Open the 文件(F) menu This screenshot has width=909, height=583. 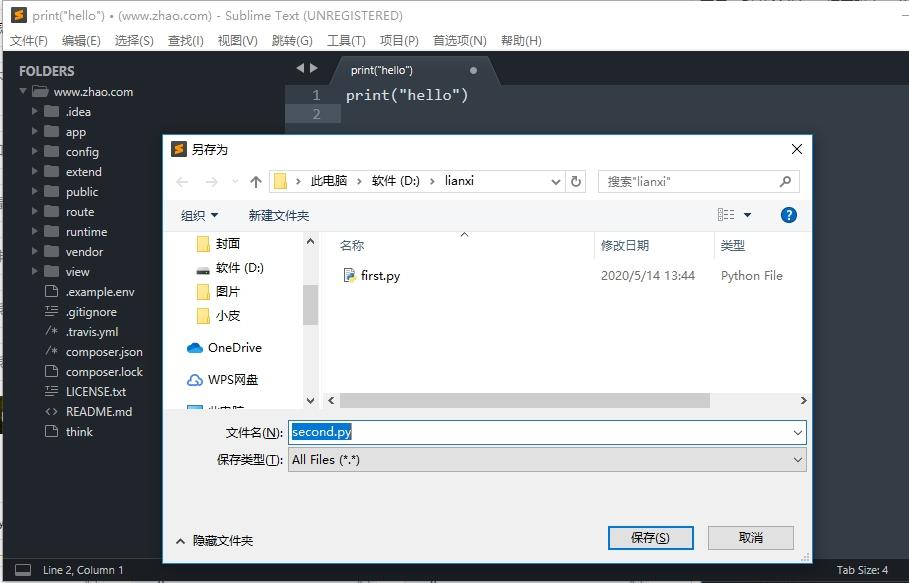pyautogui.click(x=29, y=41)
